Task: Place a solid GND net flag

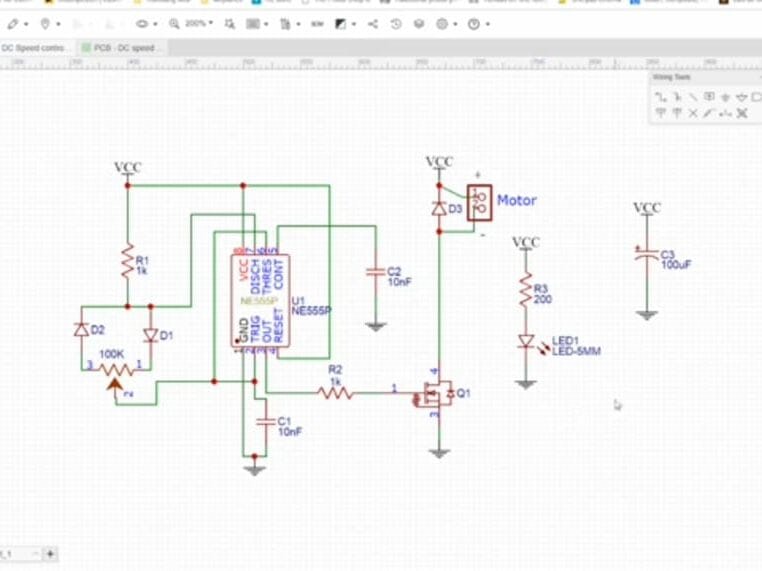Action: pos(726,97)
